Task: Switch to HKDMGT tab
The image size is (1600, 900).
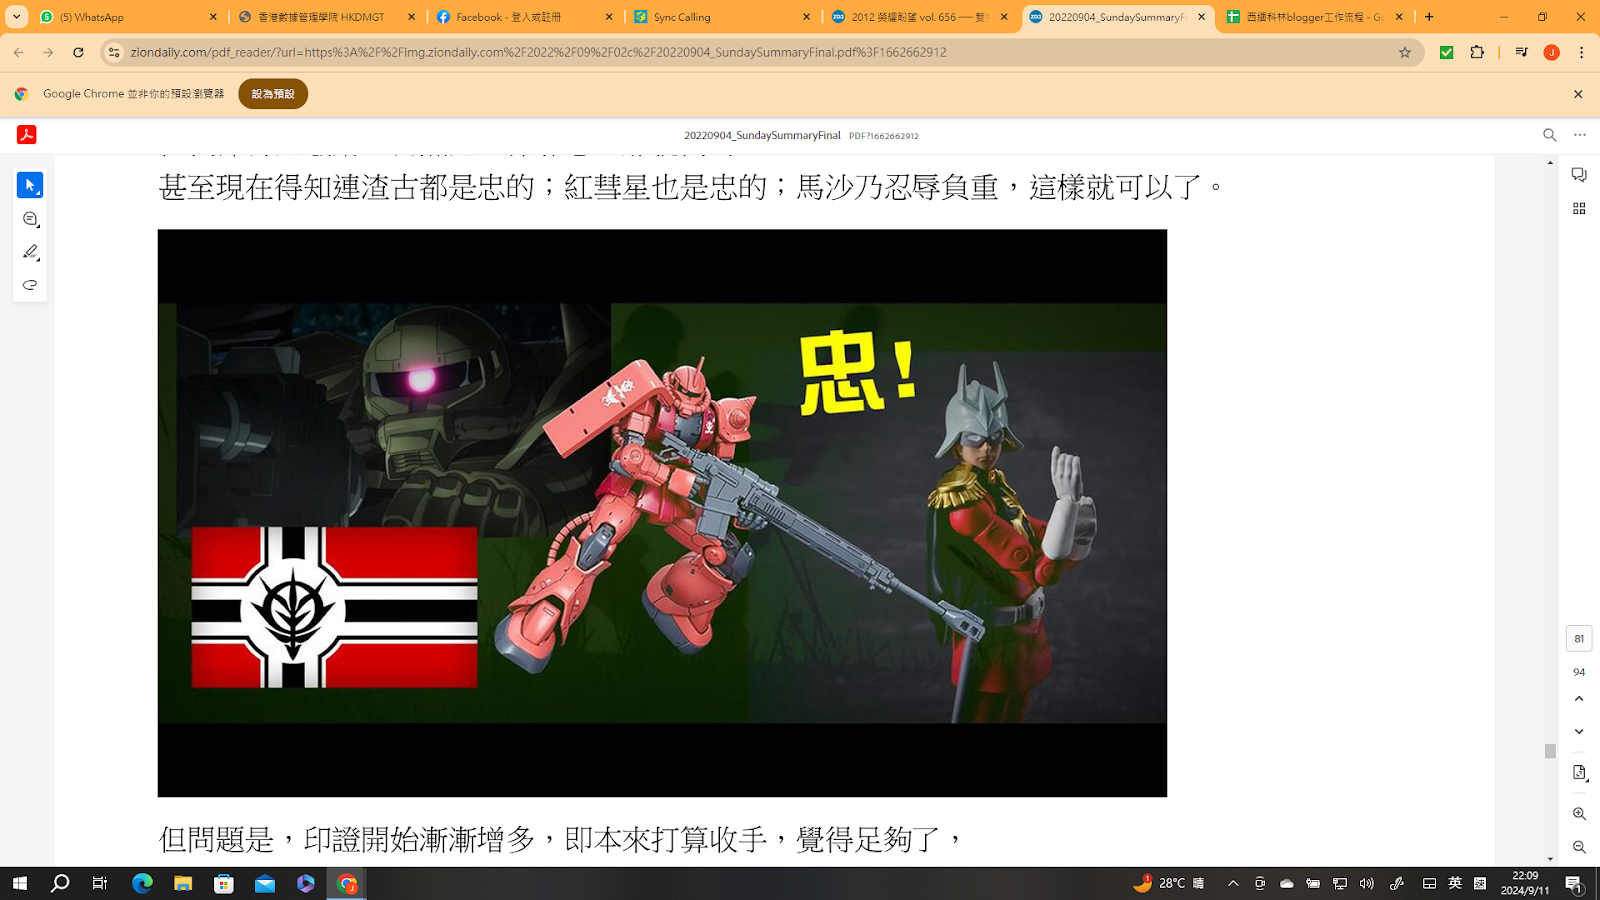Action: point(327,17)
